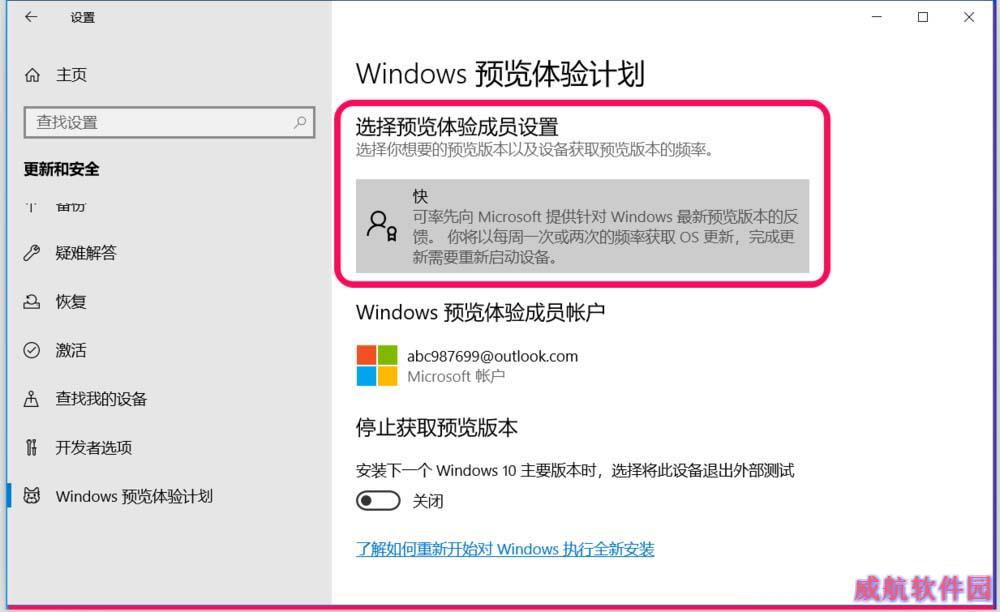The height and width of the screenshot is (612, 1000).
Task: Open the 了解如何重新开始对 Windows 执行全新安装 link
Action: point(505,549)
